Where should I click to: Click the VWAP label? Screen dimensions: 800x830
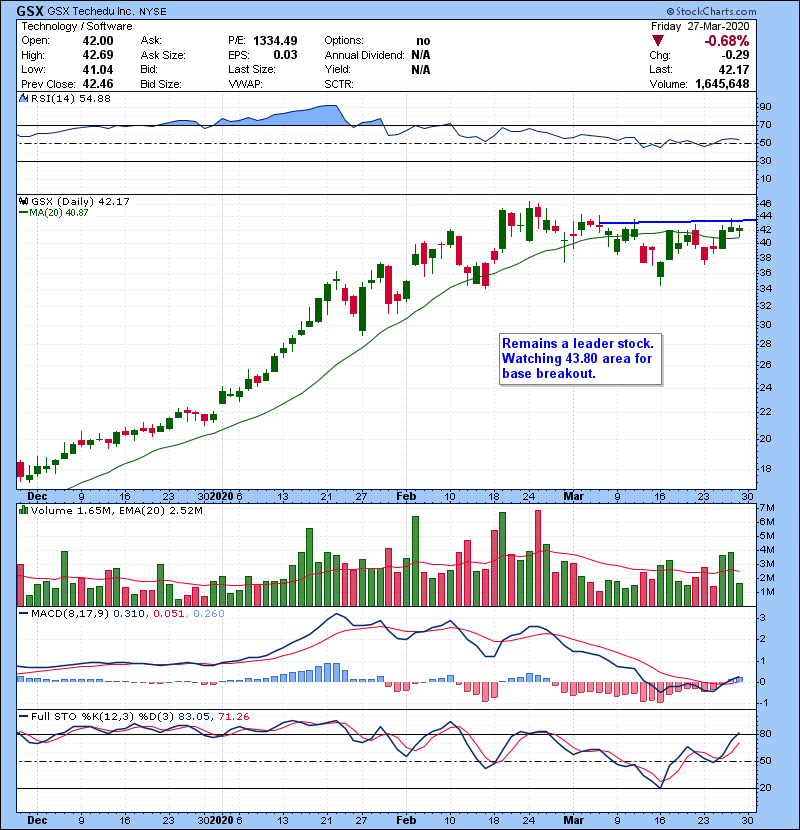pos(245,84)
